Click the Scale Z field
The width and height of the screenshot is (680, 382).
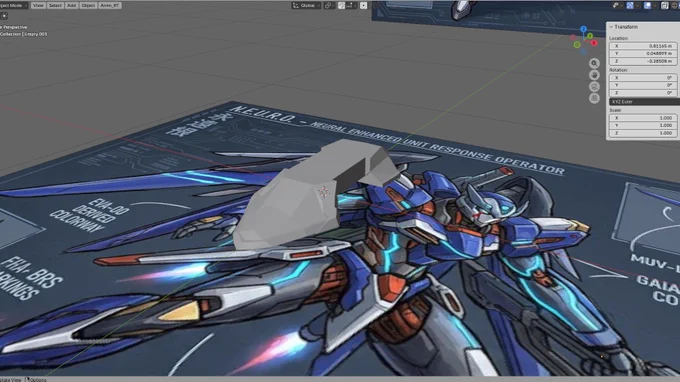[643, 133]
